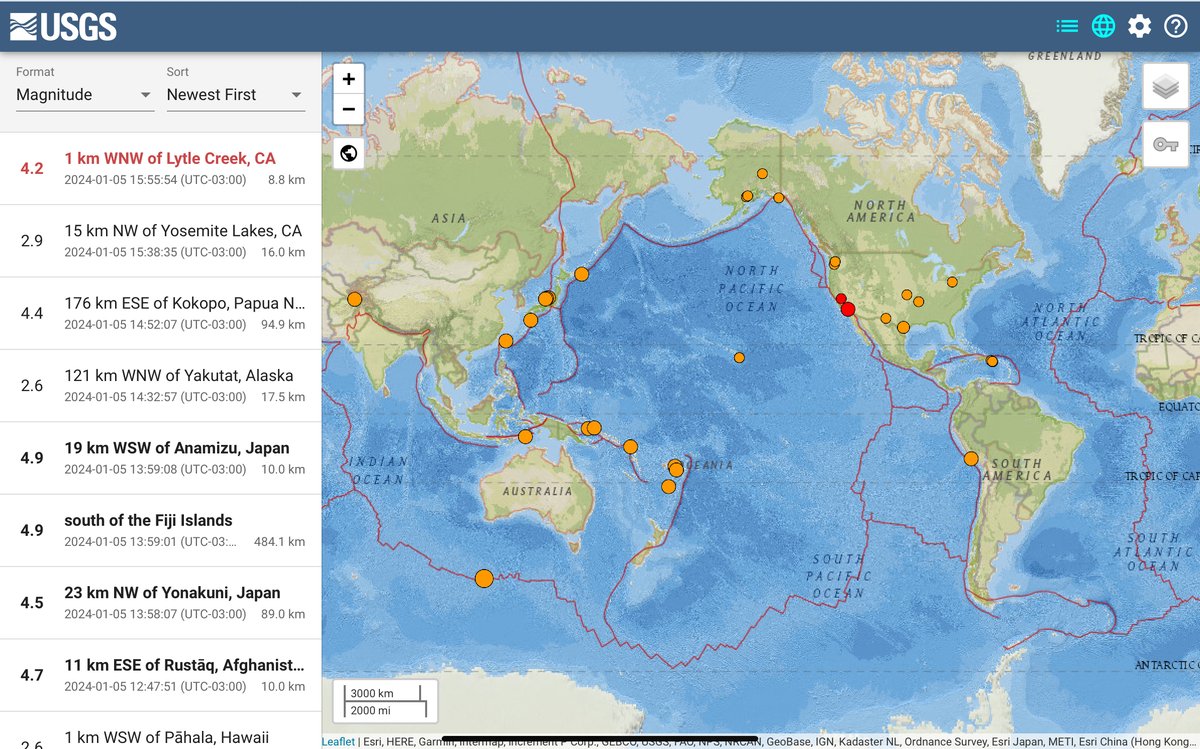Image resolution: width=1200 pixels, height=749 pixels.
Task: Click the red Lytle Creek epicenter marker
Action: point(846,308)
